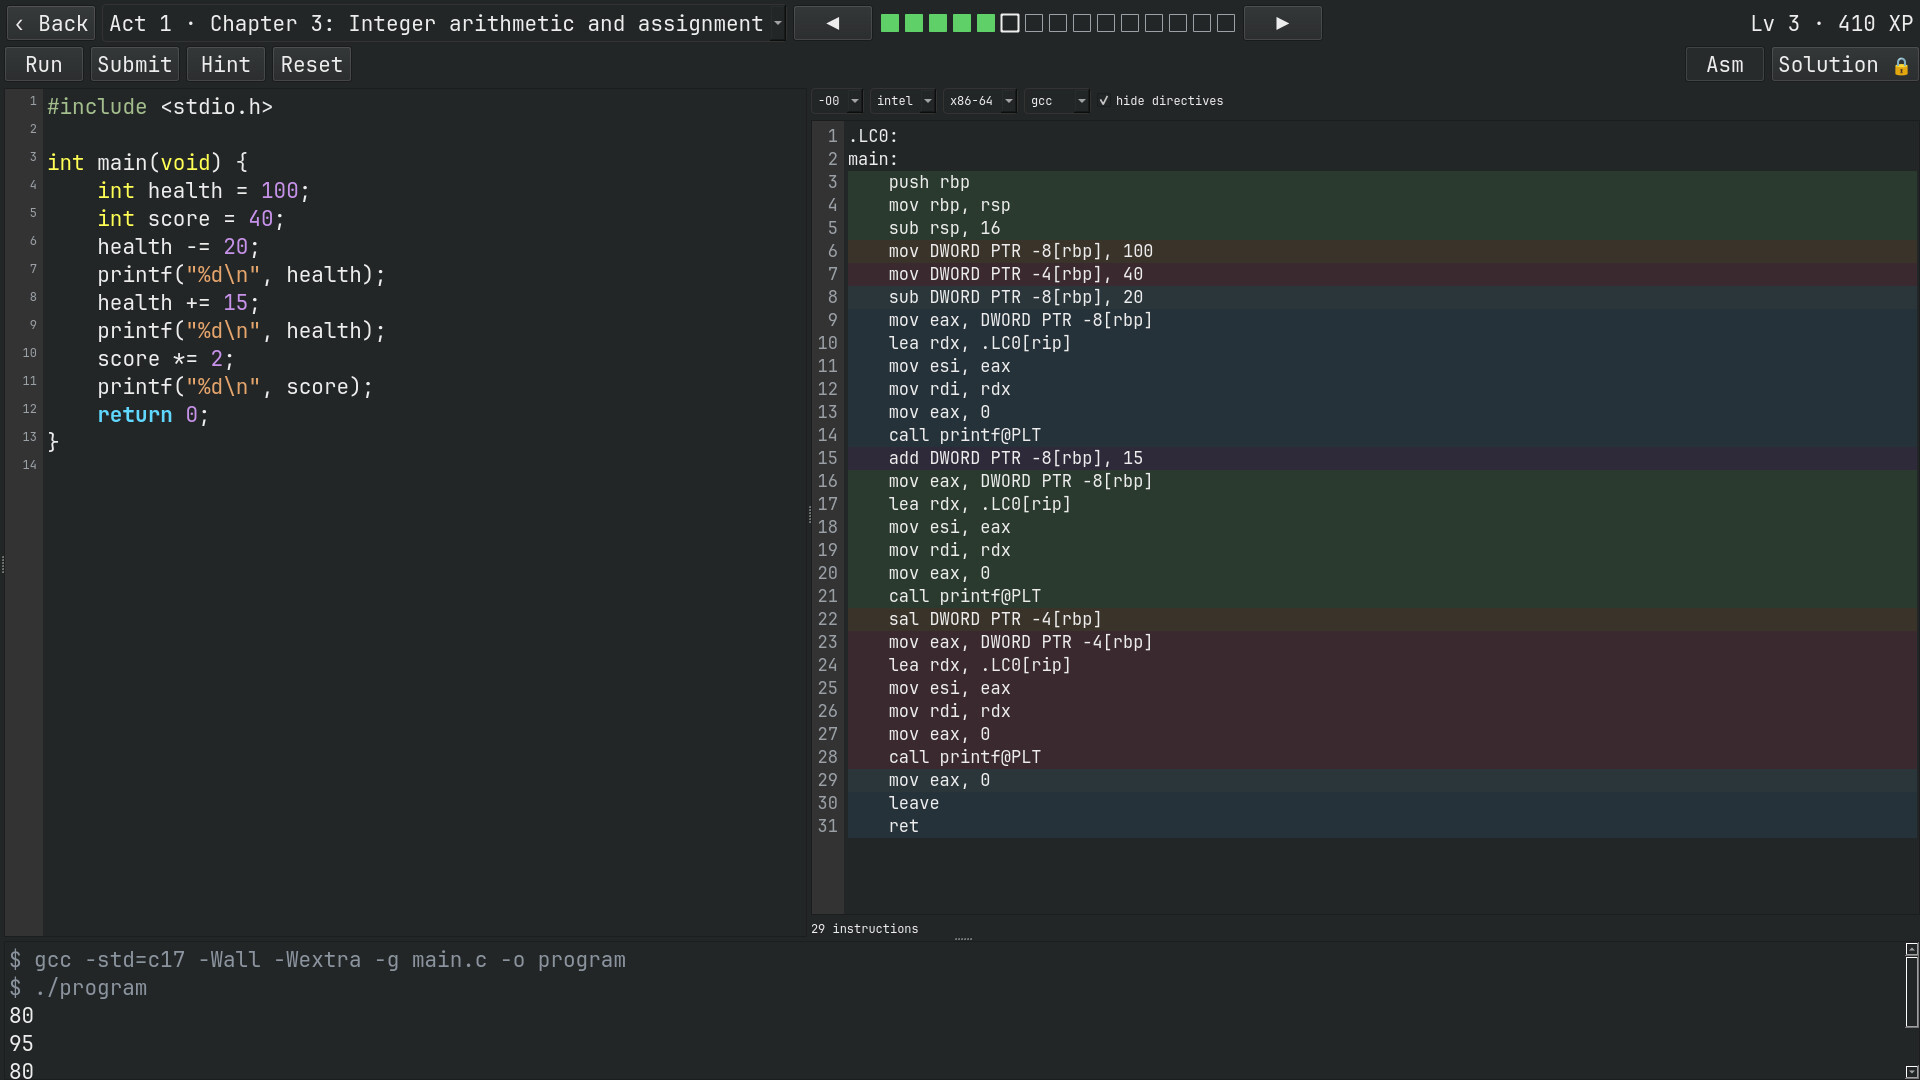Go to the next exercise with the right arrow
Image resolution: width=1920 pixels, height=1080 pixels.
1282,23
